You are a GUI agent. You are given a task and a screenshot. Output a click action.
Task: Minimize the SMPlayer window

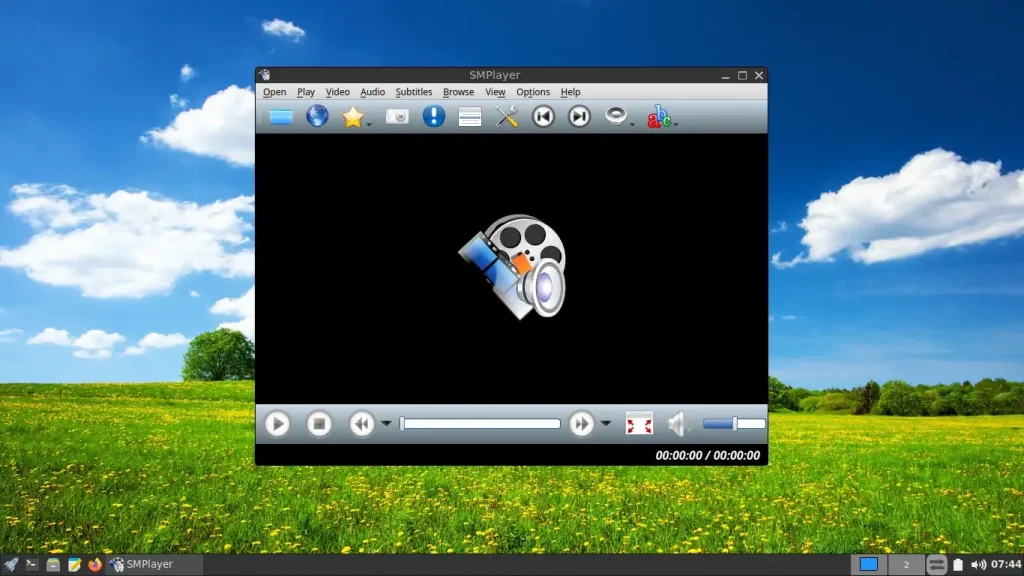coord(726,76)
